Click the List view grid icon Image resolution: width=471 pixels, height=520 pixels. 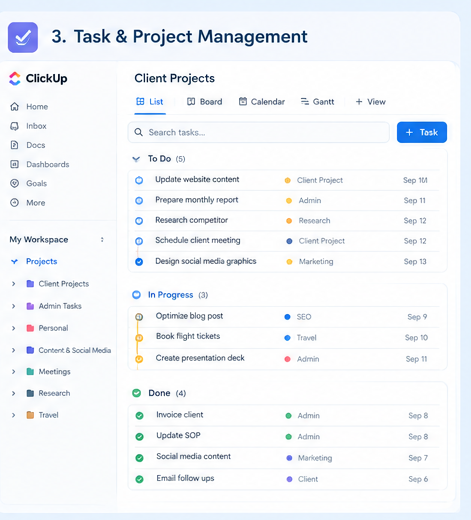pyautogui.click(x=140, y=101)
